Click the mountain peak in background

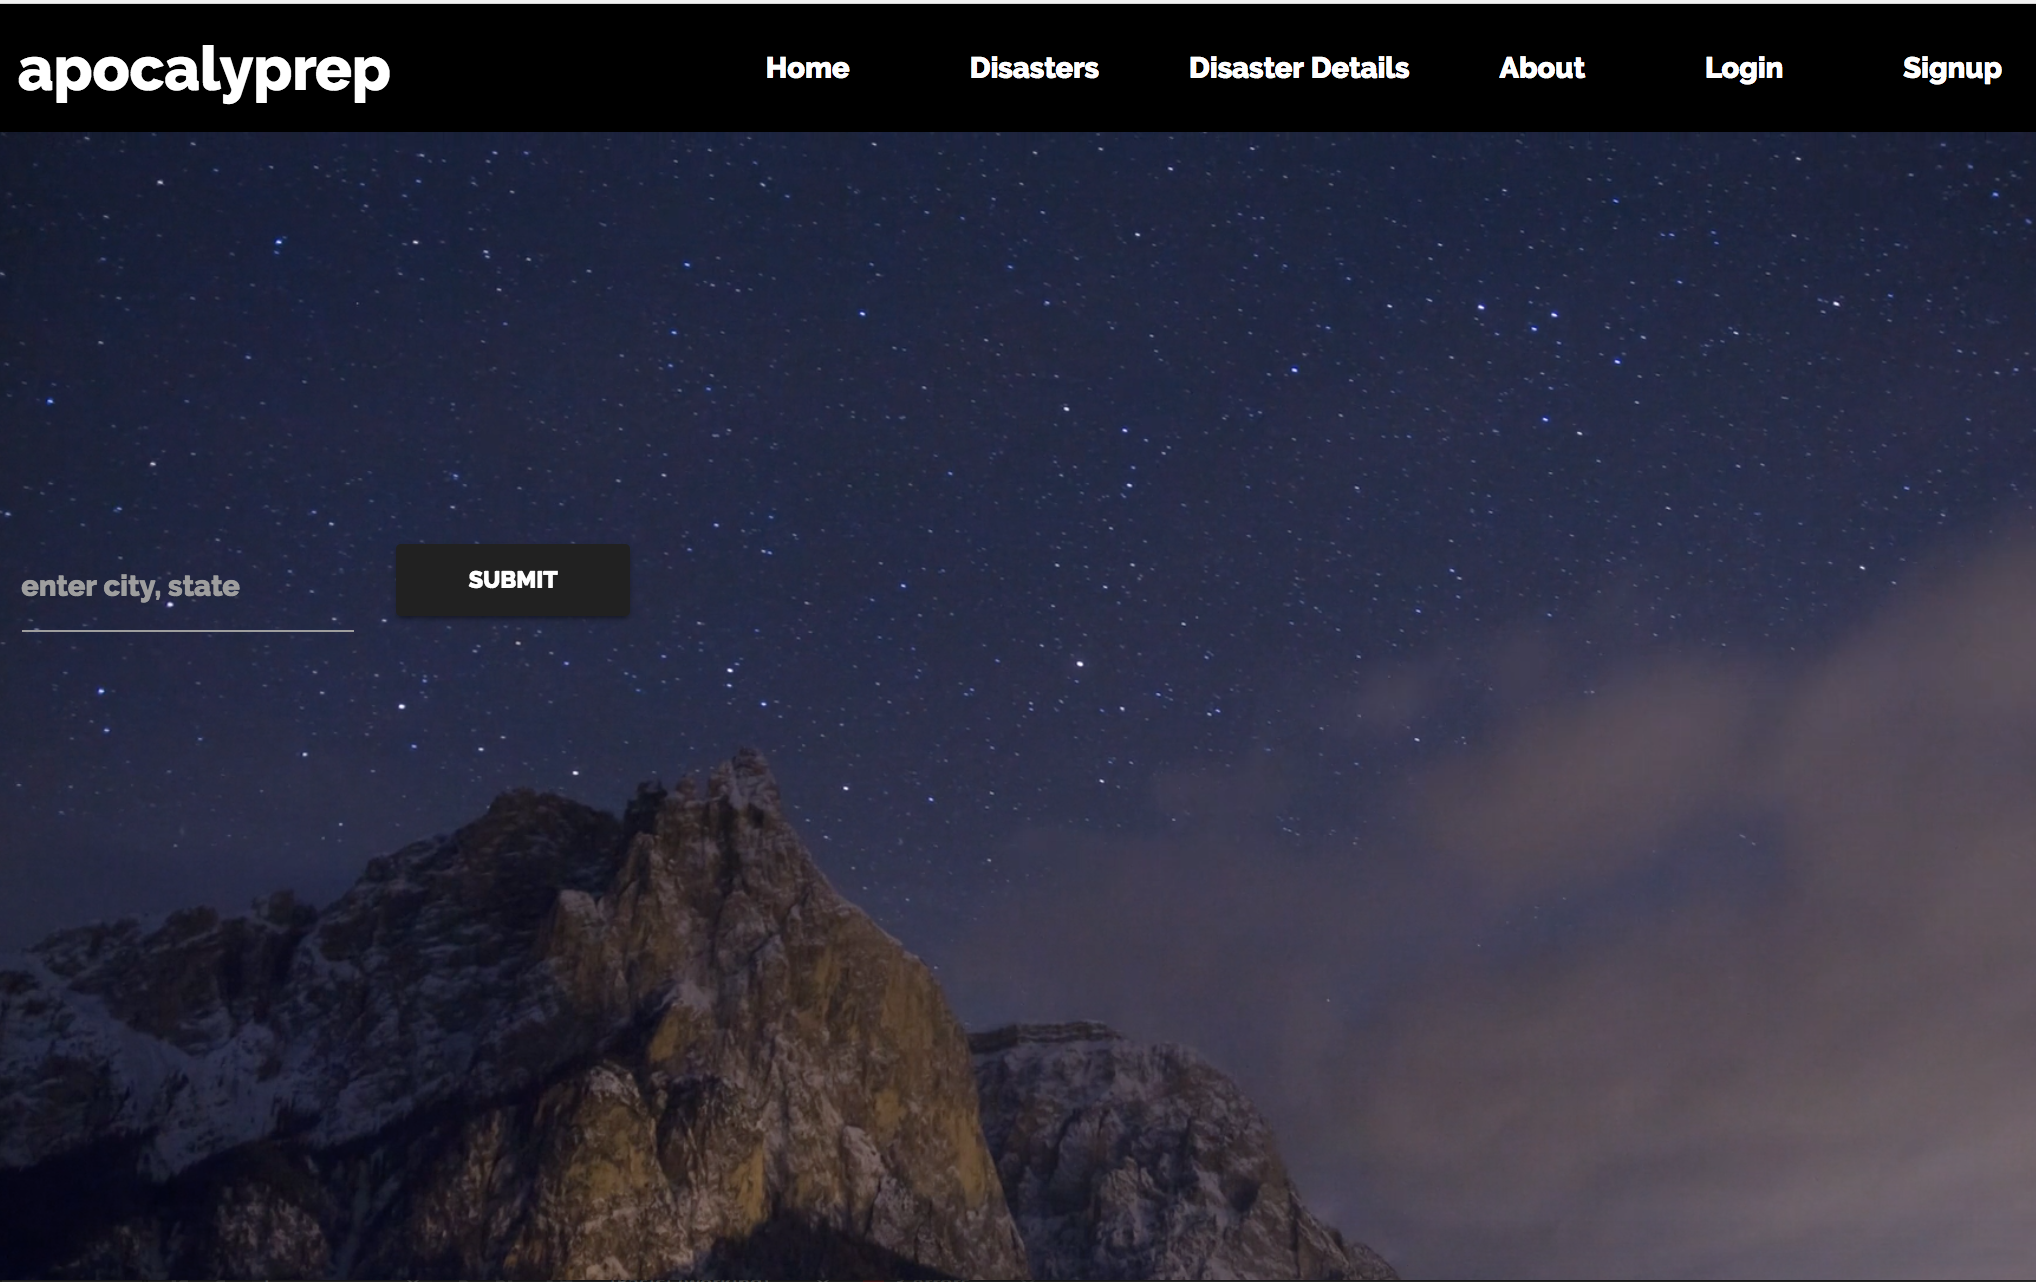[x=740, y=790]
